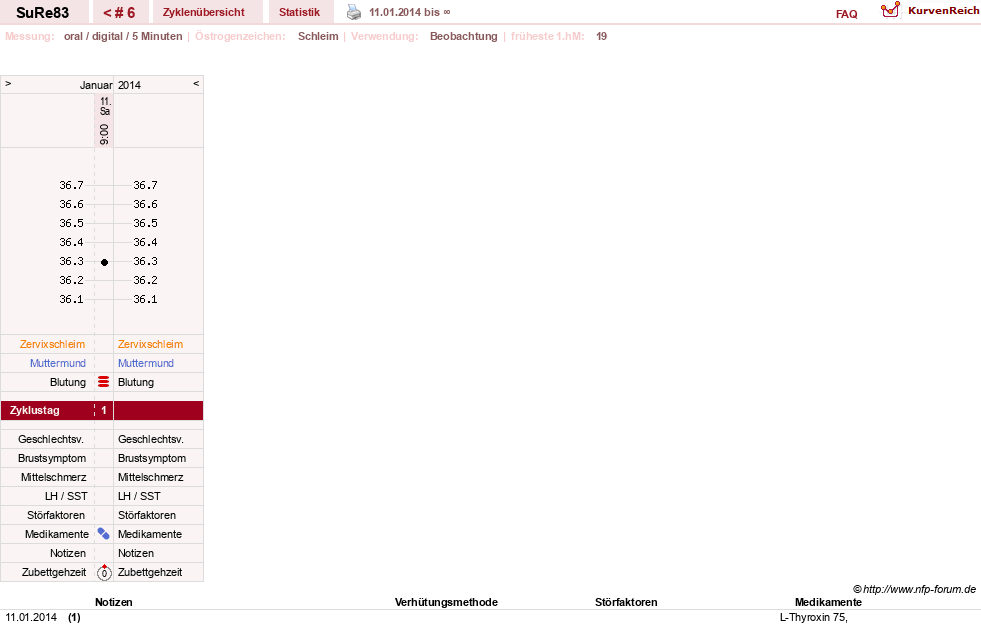Click the Verhütungsmethode column header

pos(446,602)
